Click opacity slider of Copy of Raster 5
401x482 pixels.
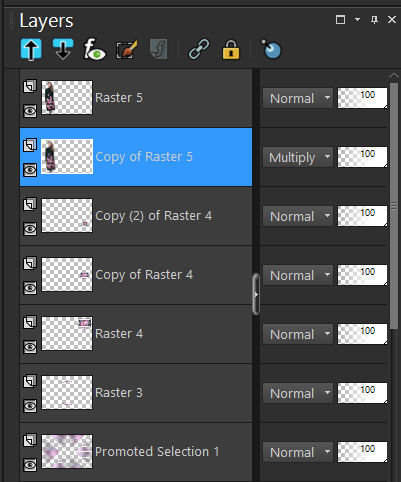point(362,157)
